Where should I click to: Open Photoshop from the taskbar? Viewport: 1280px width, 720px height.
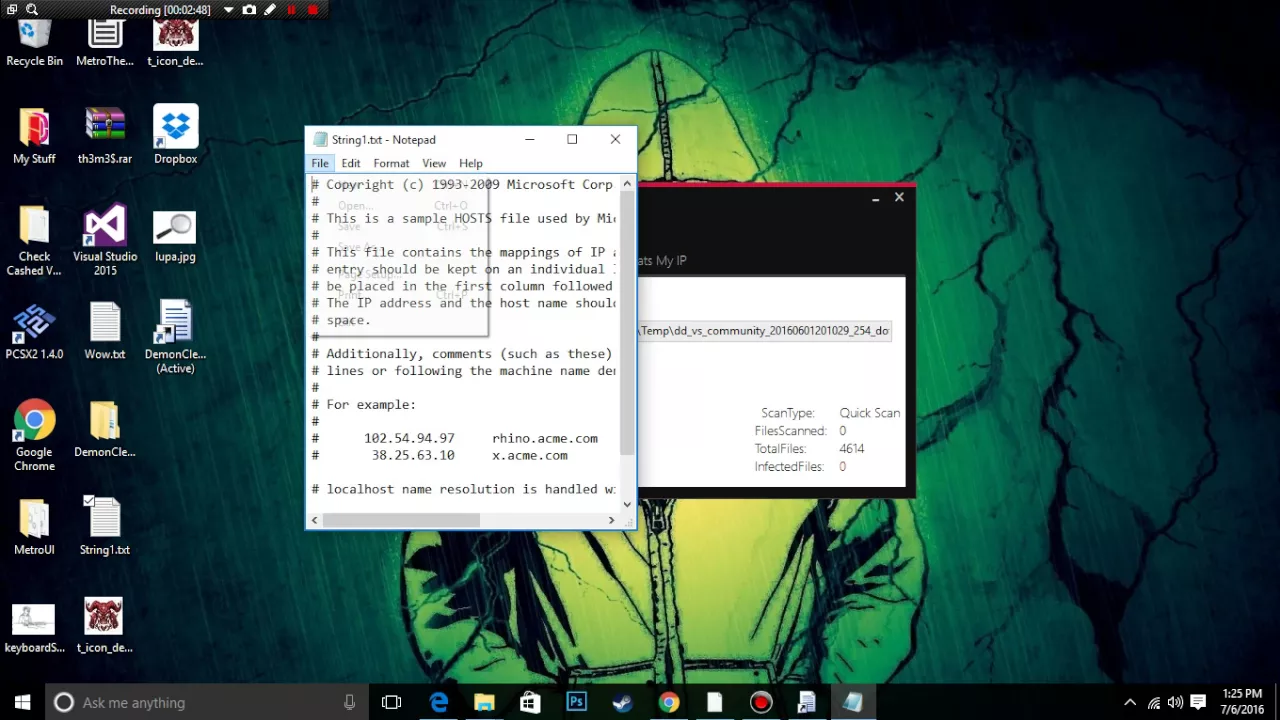(576, 702)
